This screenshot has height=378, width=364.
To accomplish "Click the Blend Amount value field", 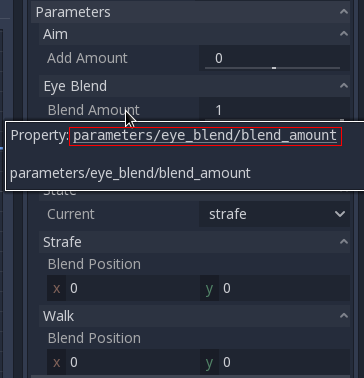I will [275, 110].
